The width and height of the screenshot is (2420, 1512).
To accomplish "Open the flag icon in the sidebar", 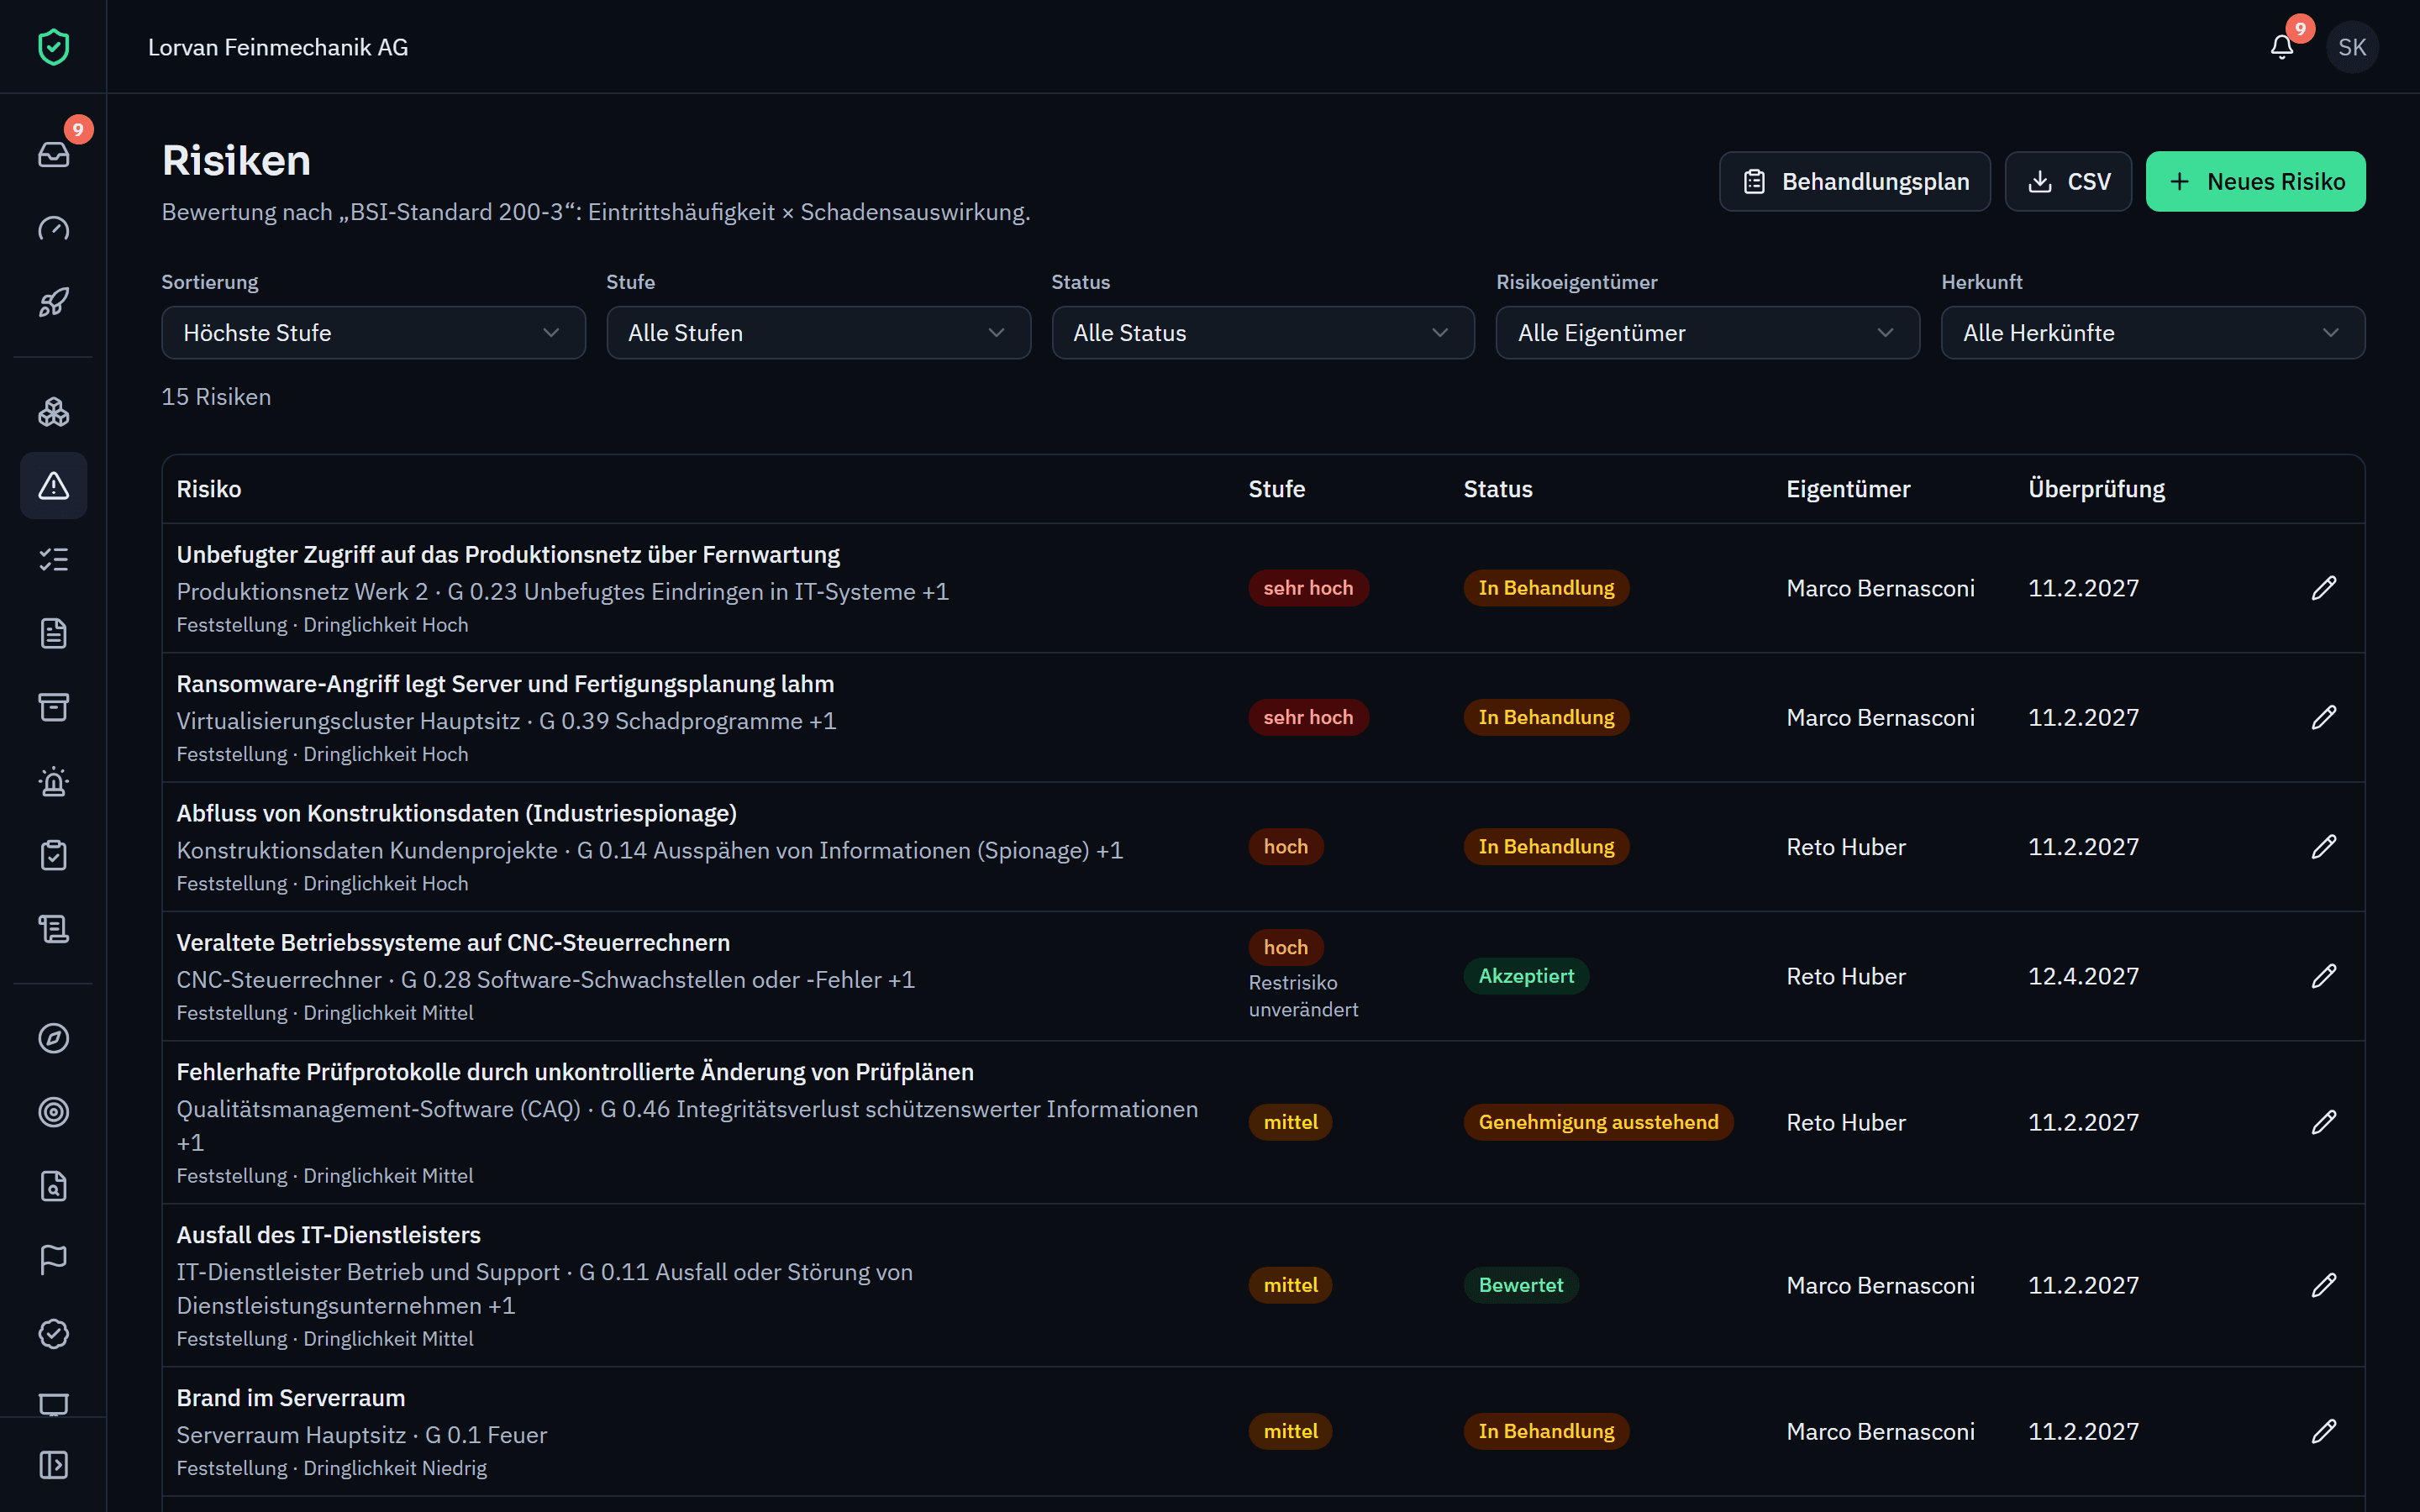I will coord(53,1260).
